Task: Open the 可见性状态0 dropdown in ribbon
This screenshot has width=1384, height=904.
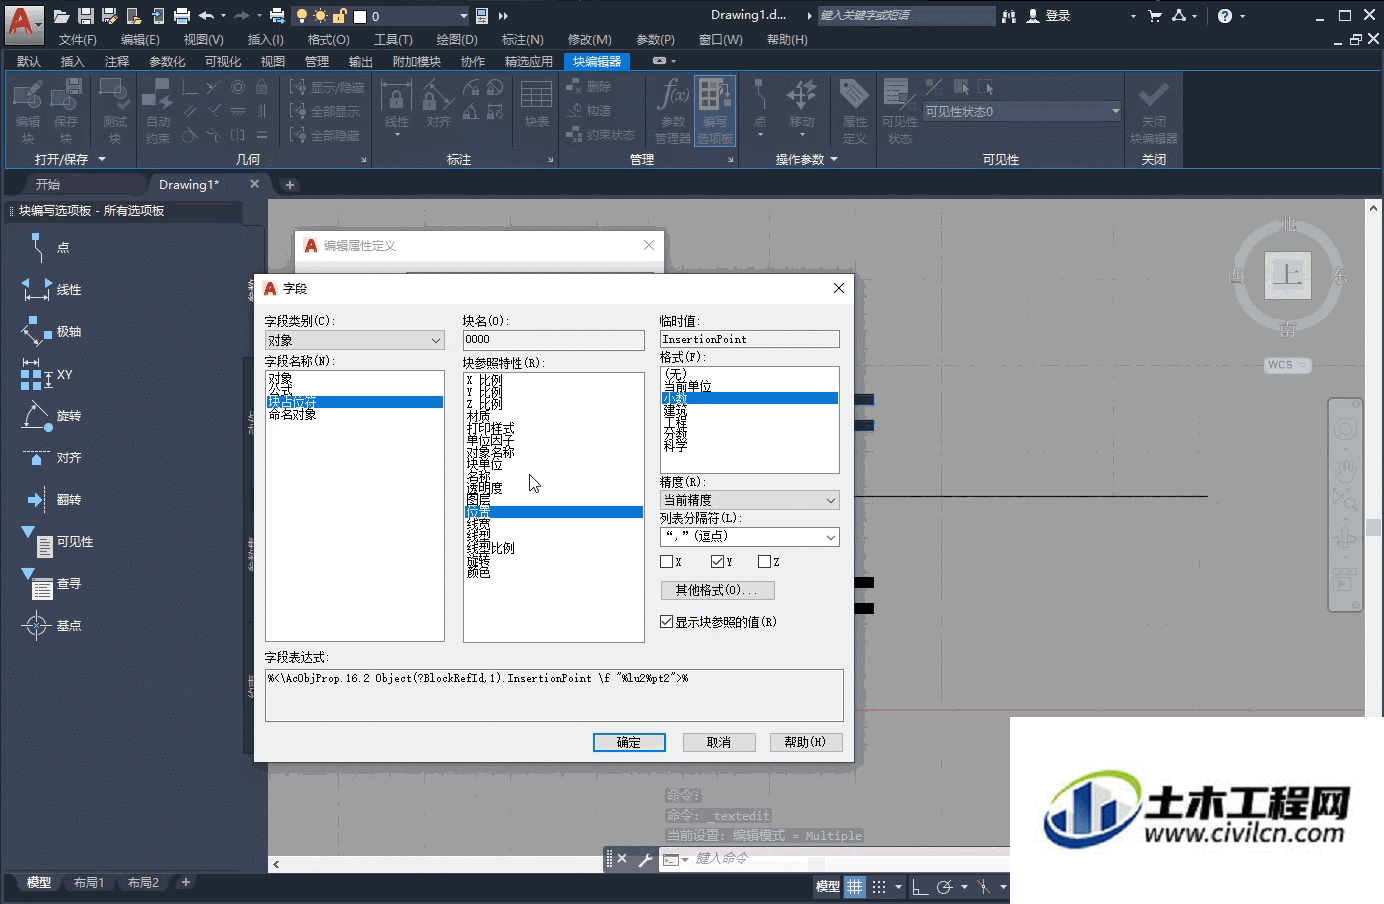Action: (x=1022, y=111)
